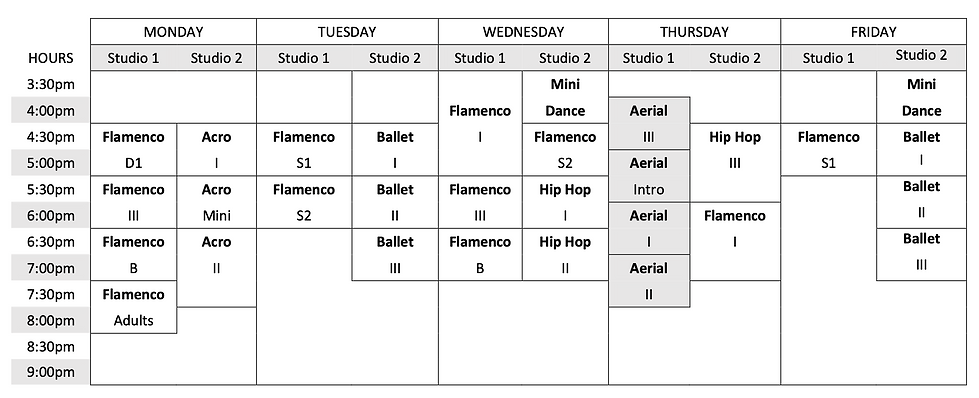The image size is (979, 398).
Task: Select the 3:30pm hour label
Action: pos(51,84)
